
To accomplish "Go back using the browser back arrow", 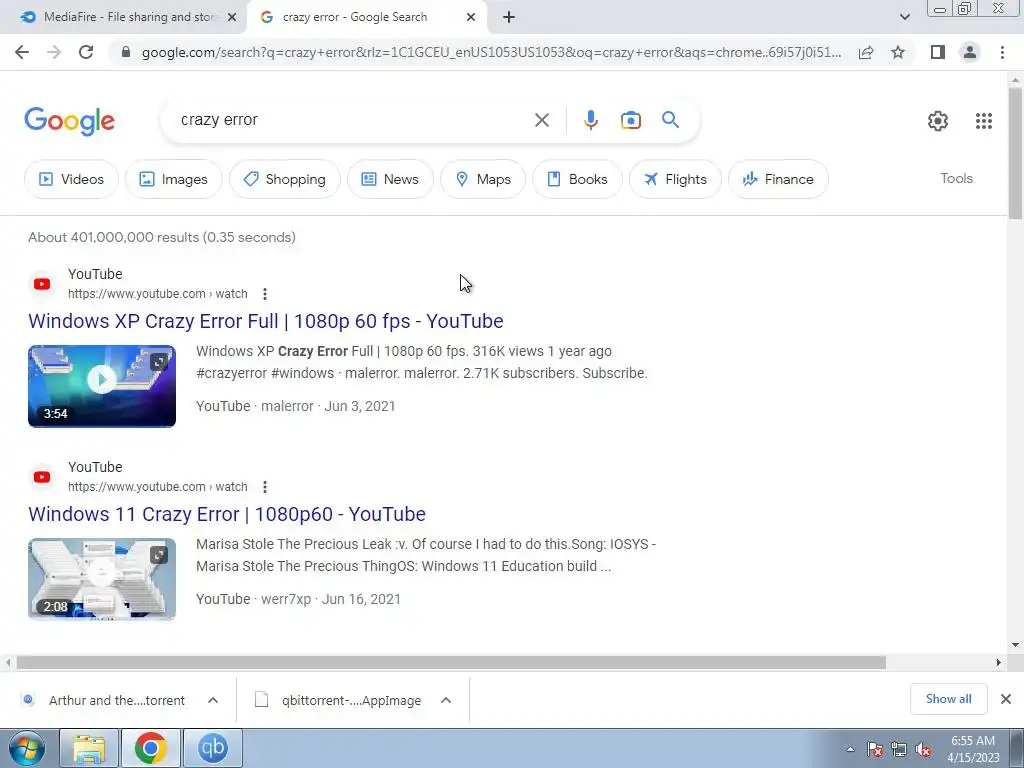I will click(x=22, y=52).
